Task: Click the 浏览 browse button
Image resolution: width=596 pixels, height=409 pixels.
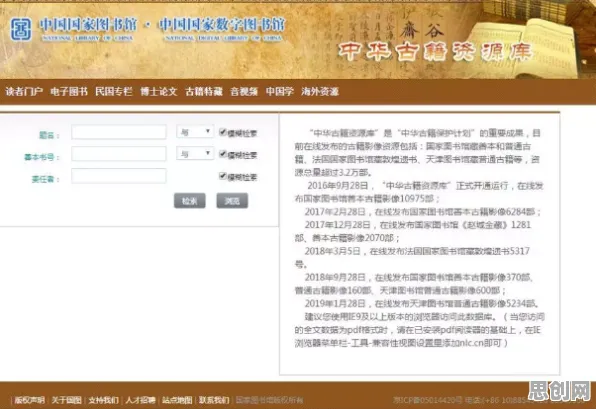Action: pyautogui.click(x=232, y=201)
